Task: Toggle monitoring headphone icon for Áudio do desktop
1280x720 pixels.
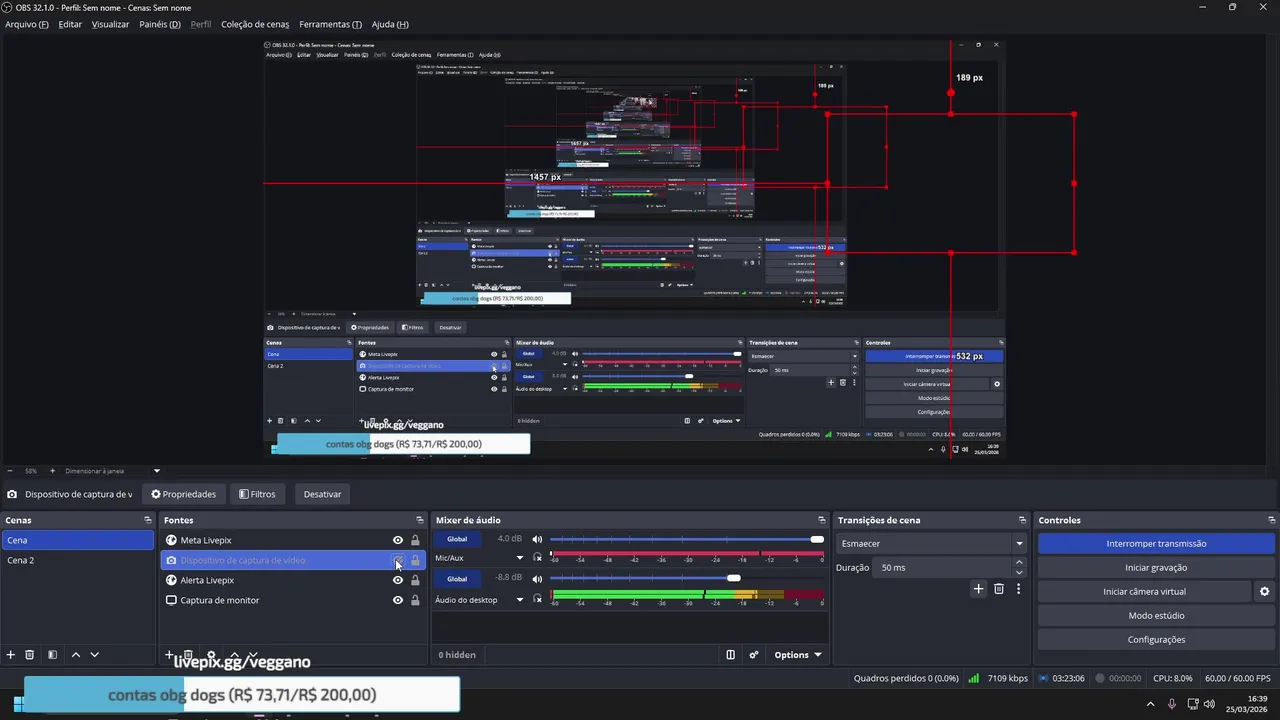Action: point(538,600)
